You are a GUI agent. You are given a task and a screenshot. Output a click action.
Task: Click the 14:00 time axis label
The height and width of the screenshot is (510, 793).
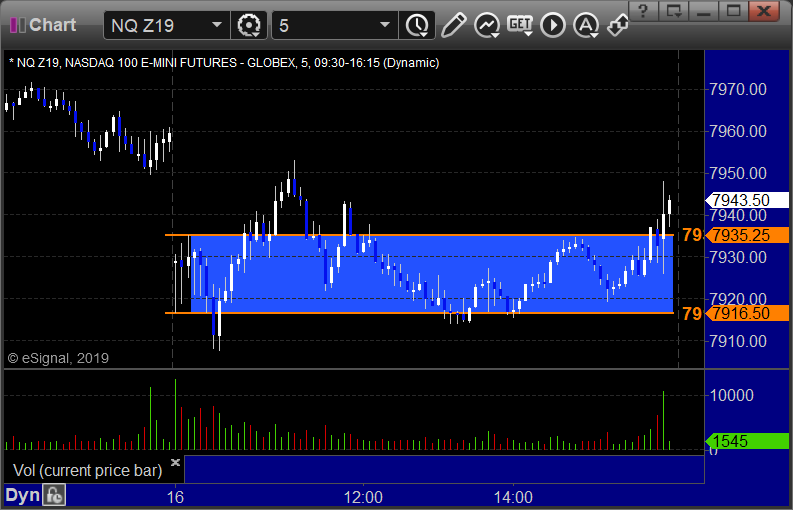pyautogui.click(x=513, y=497)
